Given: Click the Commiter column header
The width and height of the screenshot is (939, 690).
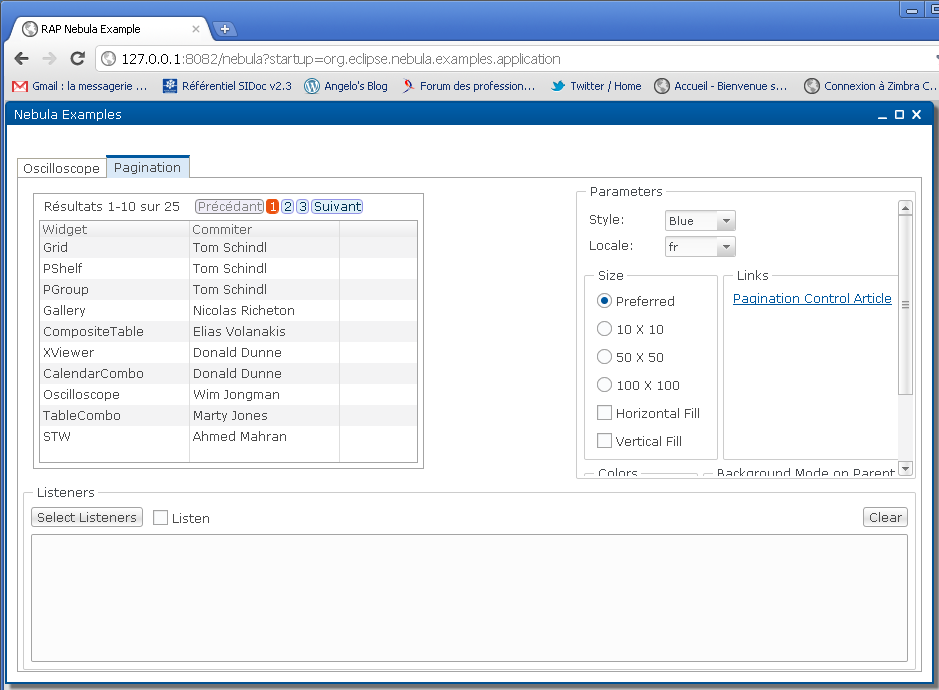Looking at the screenshot, I should 264,229.
